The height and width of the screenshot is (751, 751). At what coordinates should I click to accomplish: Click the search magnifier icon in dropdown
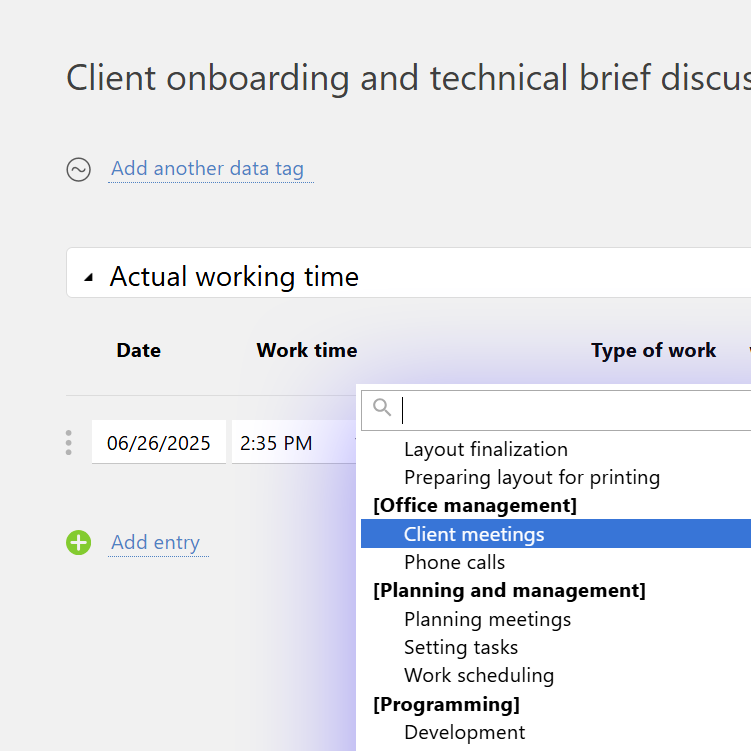click(x=382, y=408)
